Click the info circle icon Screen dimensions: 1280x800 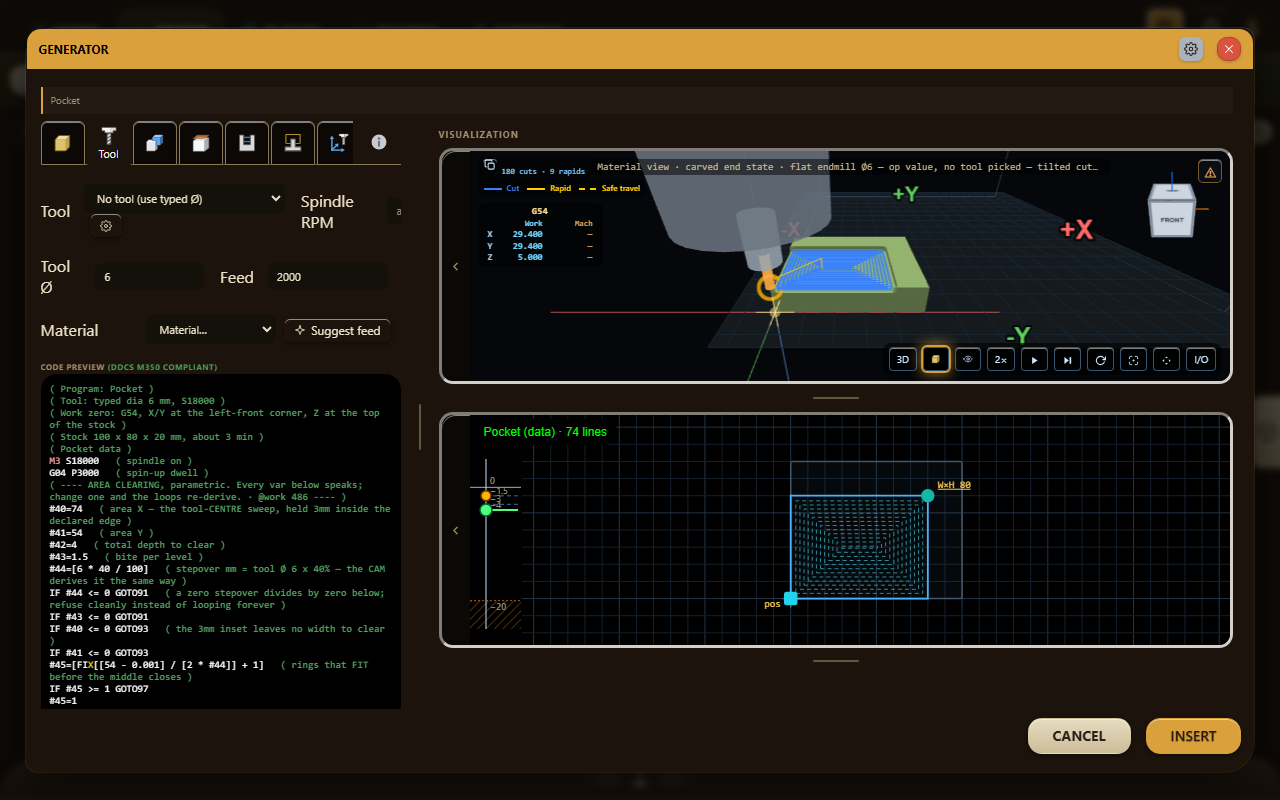(x=379, y=142)
